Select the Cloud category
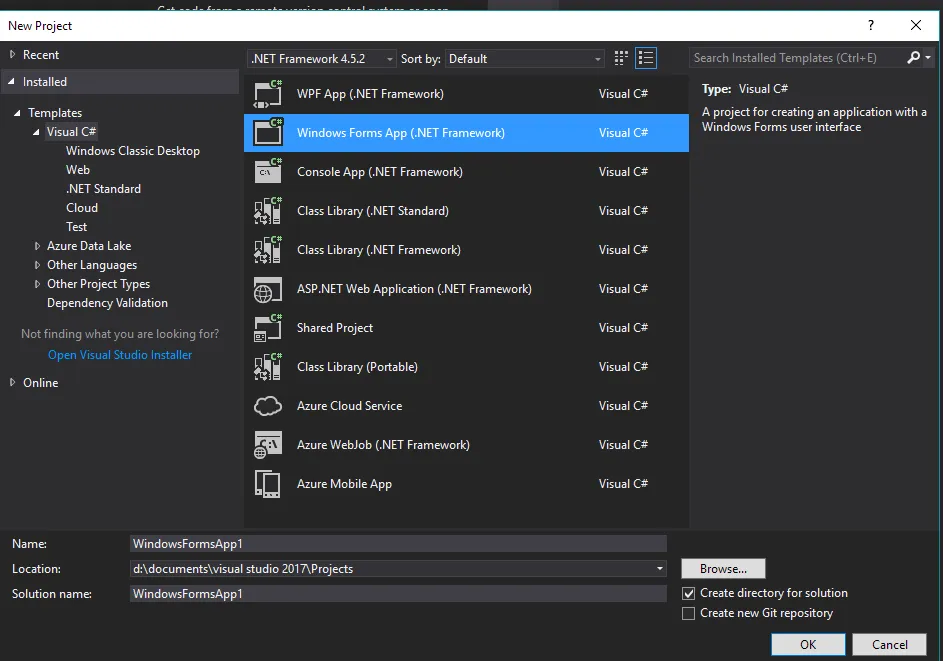This screenshot has width=943, height=661. point(82,208)
